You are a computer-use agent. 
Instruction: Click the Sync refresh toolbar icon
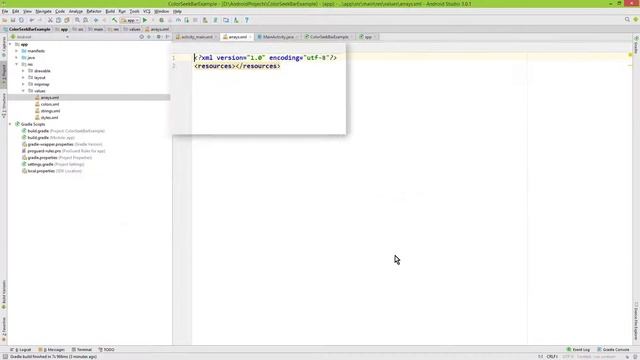21,20
